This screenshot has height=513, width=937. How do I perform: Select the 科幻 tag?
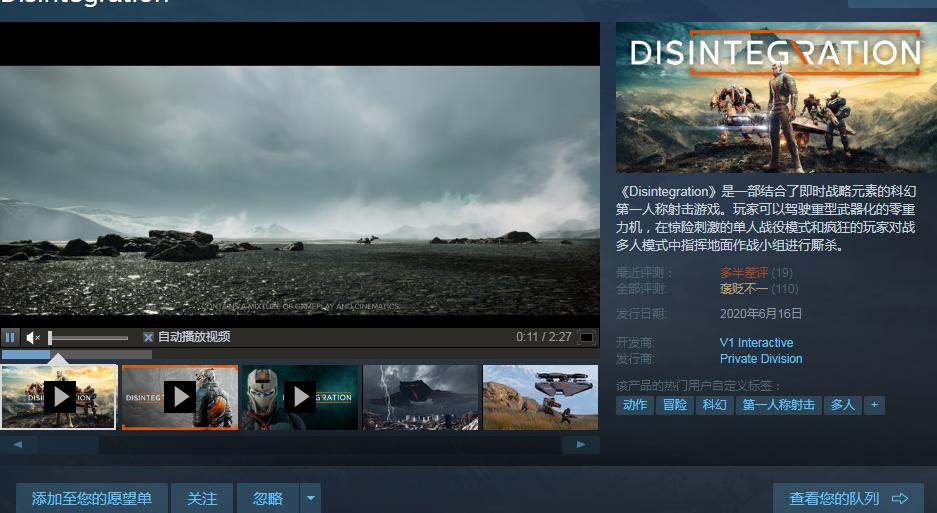click(x=714, y=405)
